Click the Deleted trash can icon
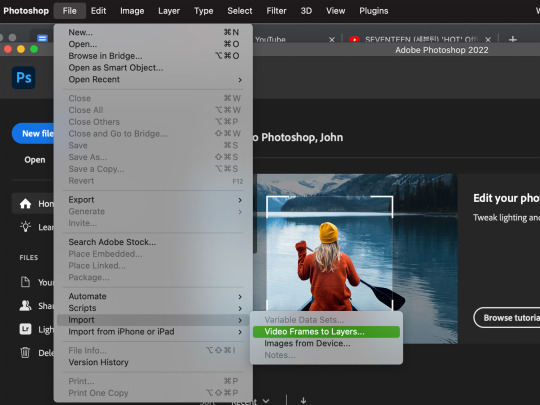 (x=25, y=353)
